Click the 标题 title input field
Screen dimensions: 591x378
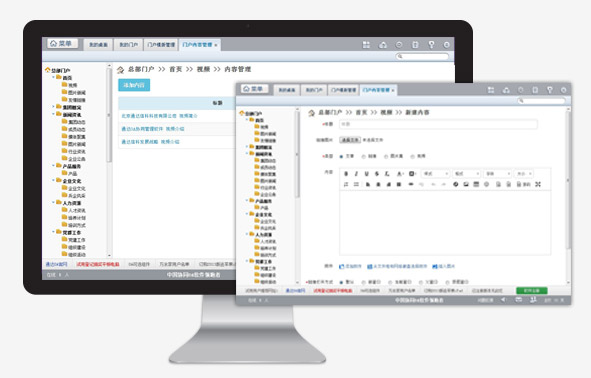point(438,124)
